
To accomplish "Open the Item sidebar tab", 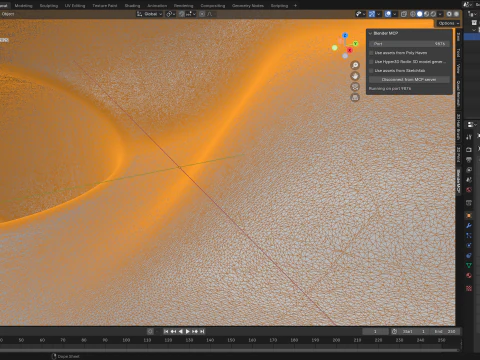I will (458, 37).
